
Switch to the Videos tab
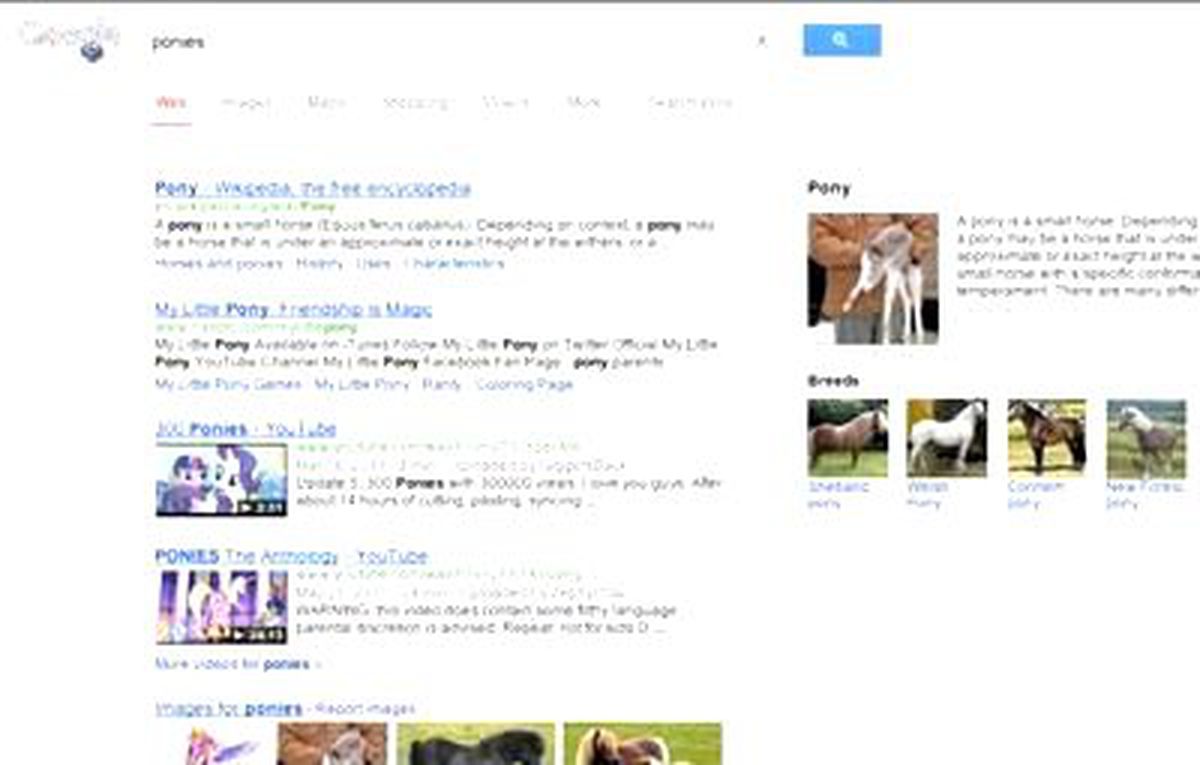[506, 102]
